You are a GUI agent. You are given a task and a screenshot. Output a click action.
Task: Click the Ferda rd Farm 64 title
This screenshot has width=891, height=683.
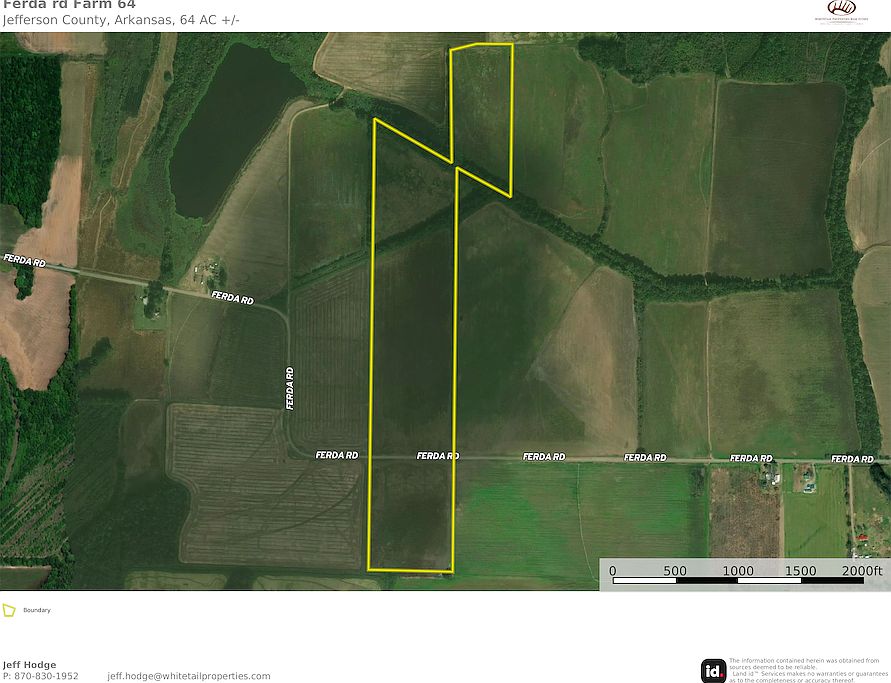69,5
